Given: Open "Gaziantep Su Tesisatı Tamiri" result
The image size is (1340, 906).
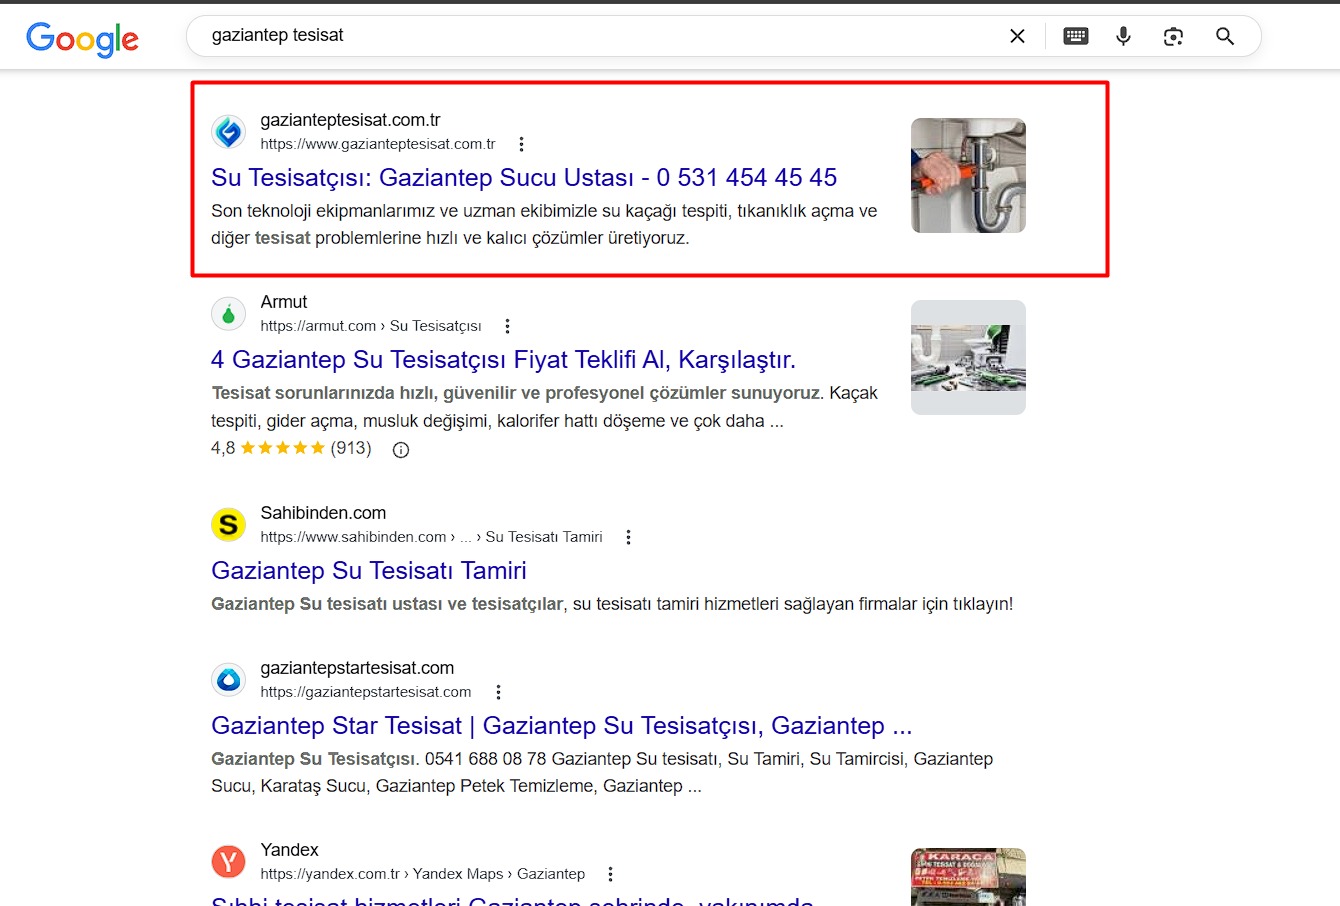Looking at the screenshot, I should (x=368, y=571).
